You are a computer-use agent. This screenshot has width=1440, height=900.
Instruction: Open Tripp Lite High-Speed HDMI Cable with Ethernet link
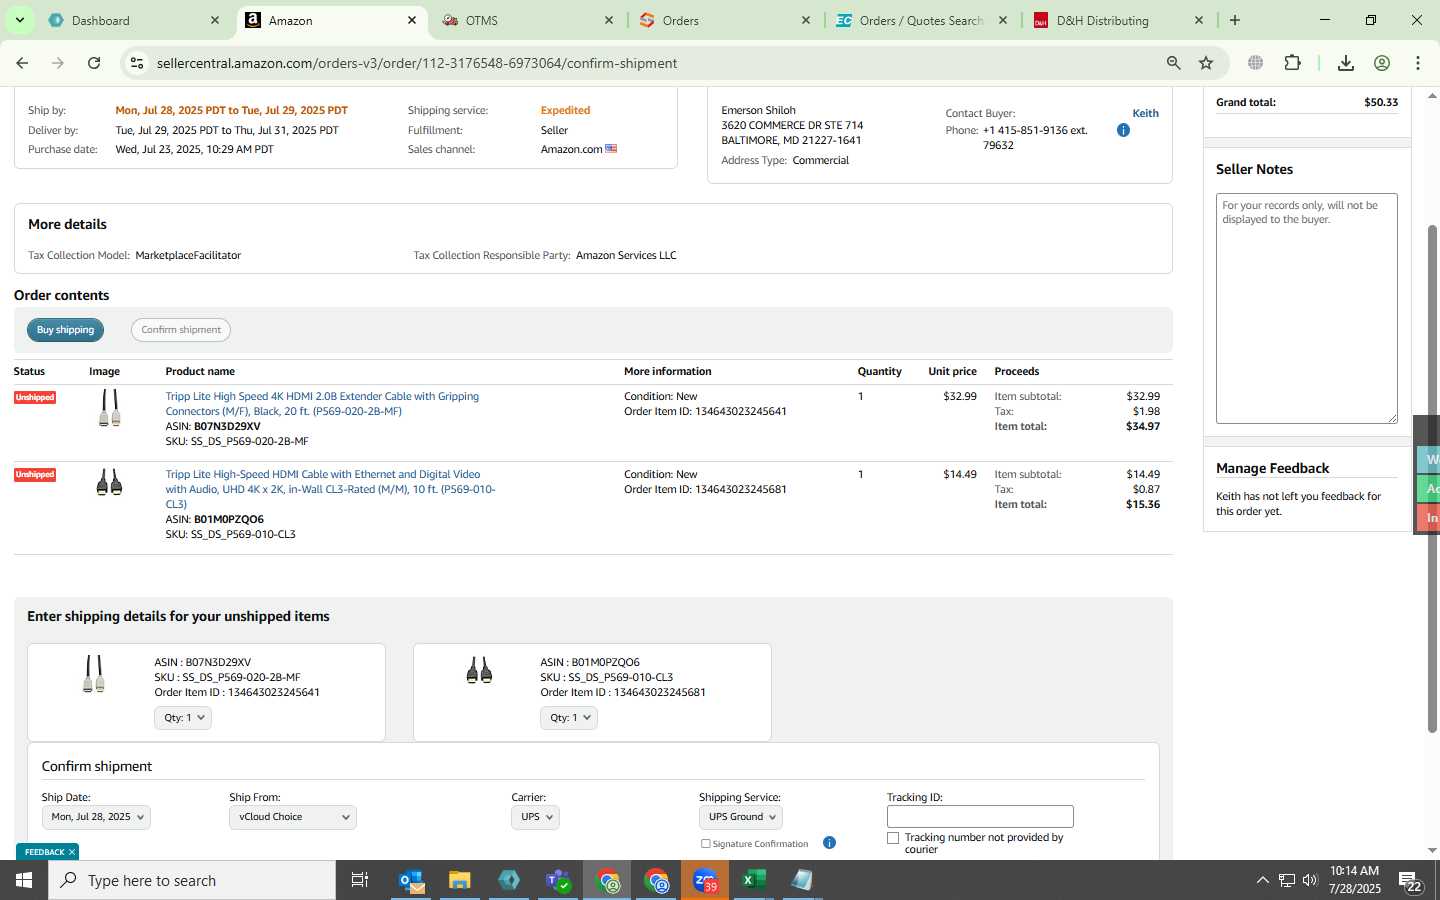(330, 489)
